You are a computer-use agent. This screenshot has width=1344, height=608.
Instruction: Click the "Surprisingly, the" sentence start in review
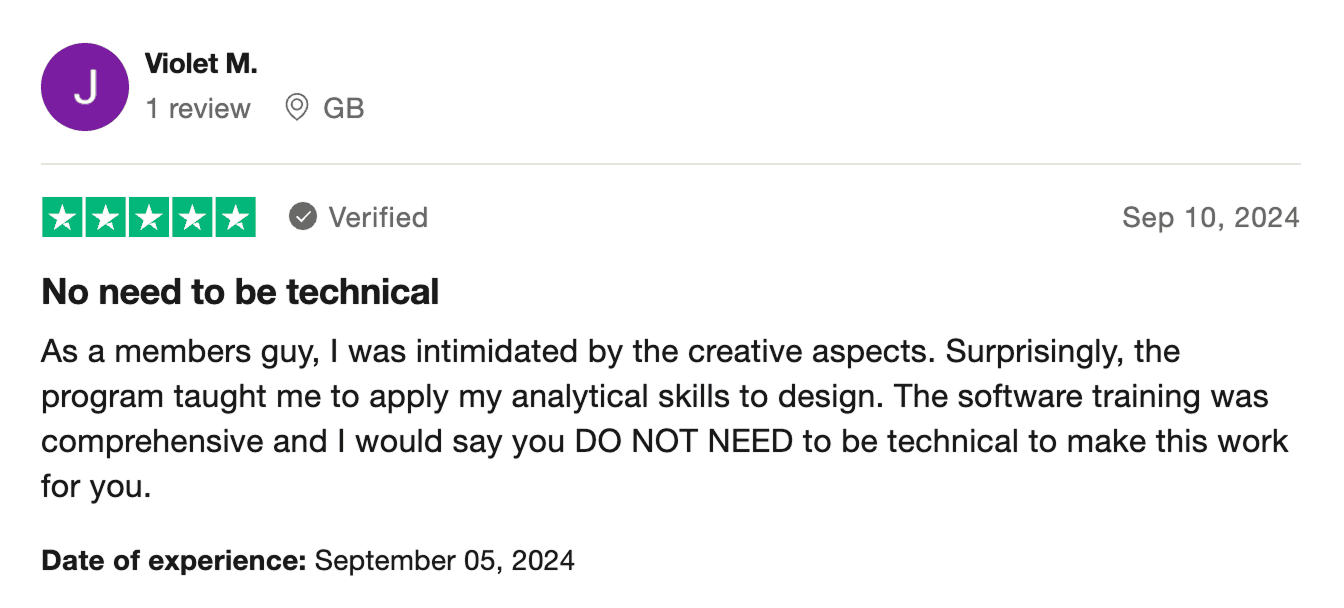tap(1062, 352)
